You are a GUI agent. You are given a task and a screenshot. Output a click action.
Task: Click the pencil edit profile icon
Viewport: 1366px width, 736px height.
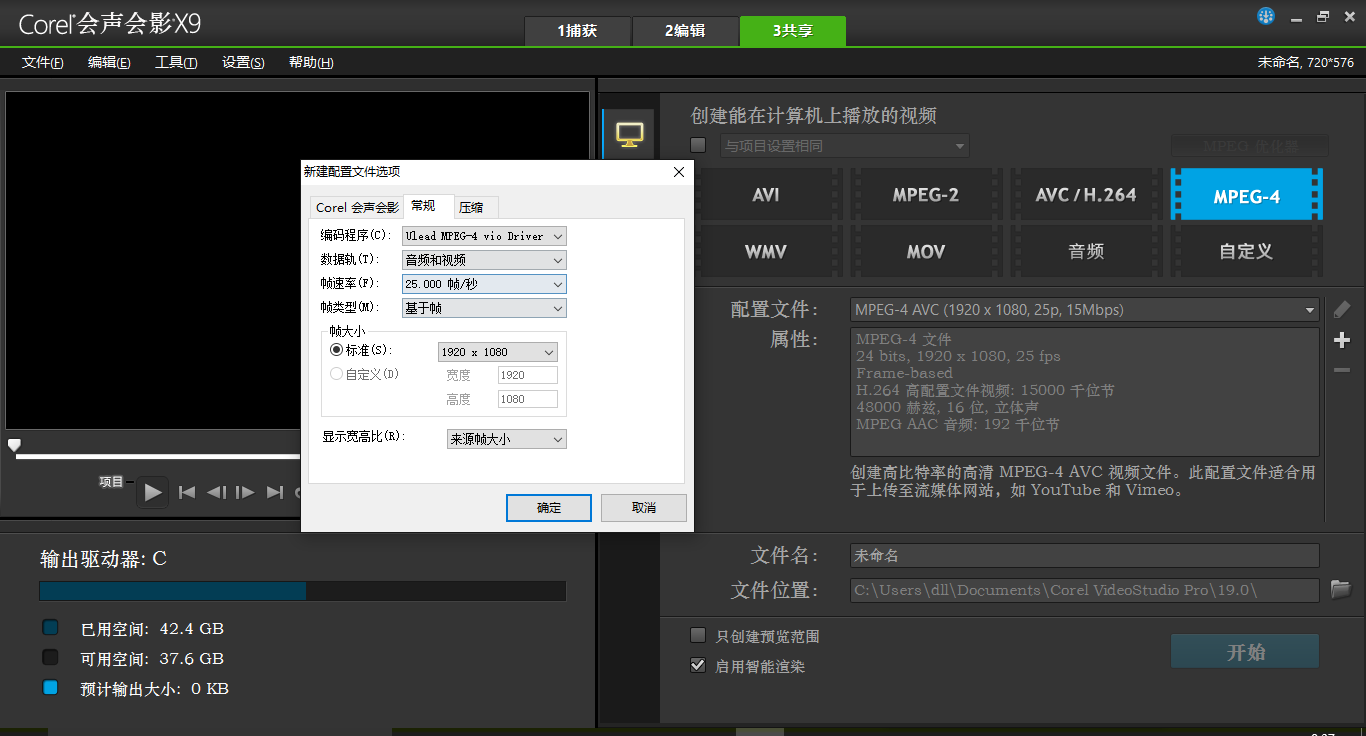1342,309
